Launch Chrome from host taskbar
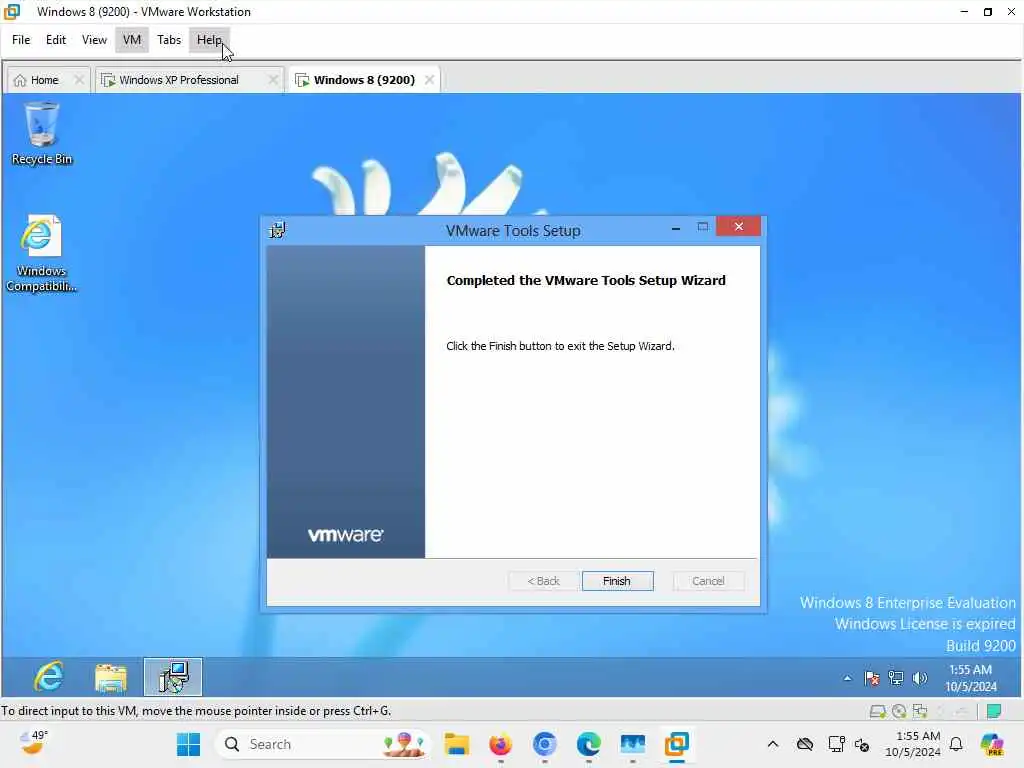The height and width of the screenshot is (768, 1024). [x=545, y=744]
